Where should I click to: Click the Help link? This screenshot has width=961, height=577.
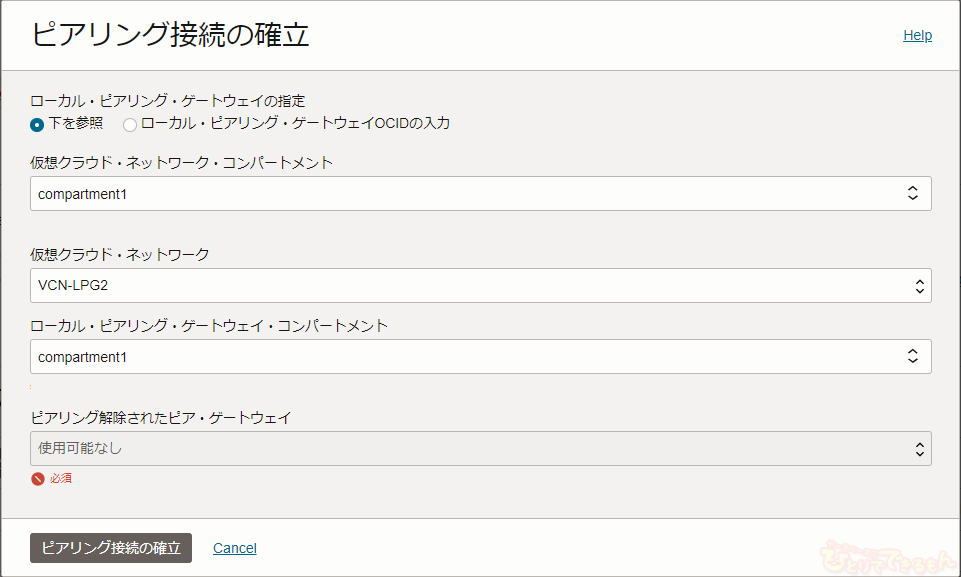click(x=917, y=35)
